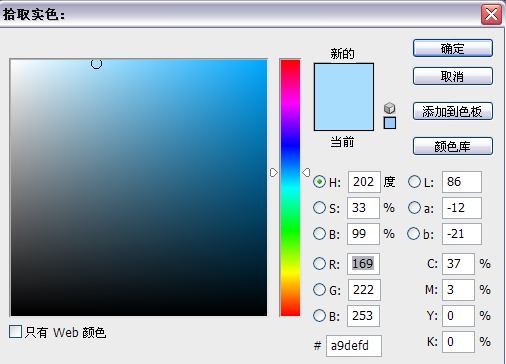This screenshot has width=506, height=364.
Task: Enable the 只有 Web 颜色 checkbox
Action: click(15, 332)
